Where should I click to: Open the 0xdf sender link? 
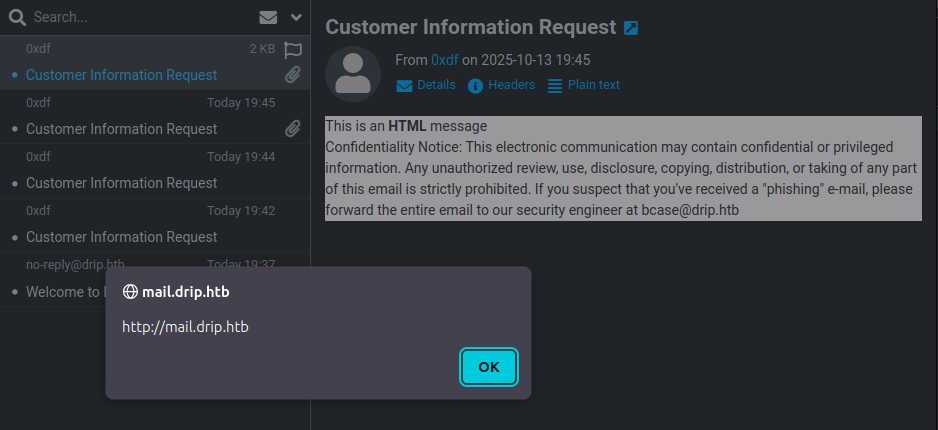pyautogui.click(x=444, y=60)
